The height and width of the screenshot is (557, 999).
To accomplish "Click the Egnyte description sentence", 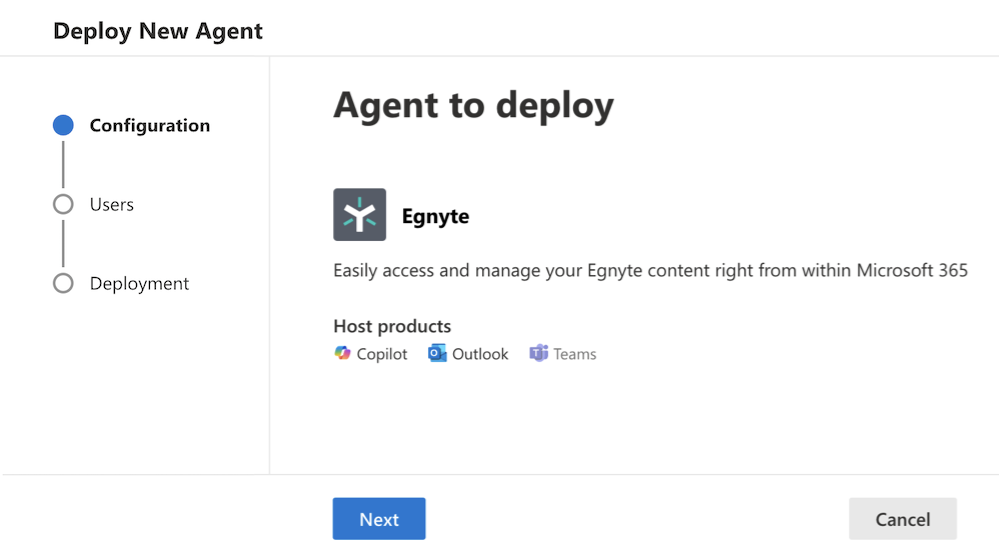I will click(x=650, y=271).
